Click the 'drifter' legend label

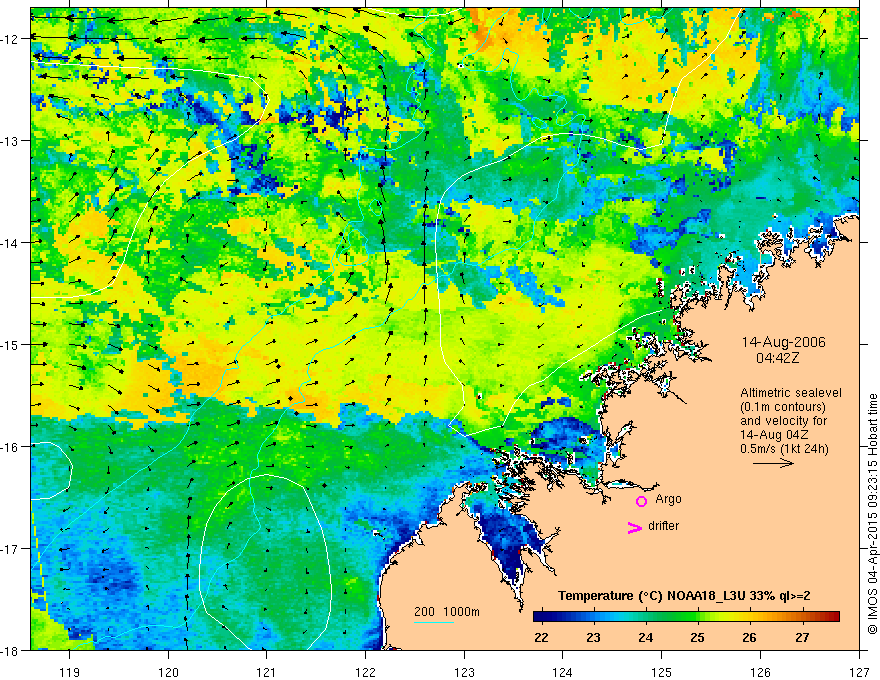(663, 526)
